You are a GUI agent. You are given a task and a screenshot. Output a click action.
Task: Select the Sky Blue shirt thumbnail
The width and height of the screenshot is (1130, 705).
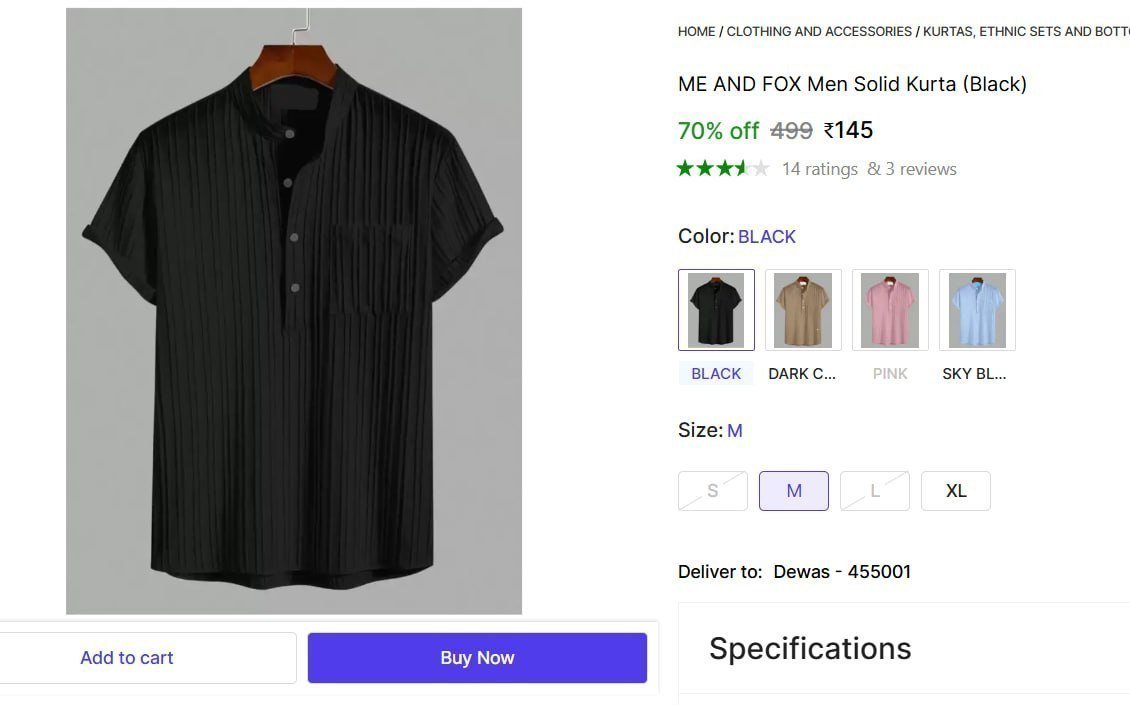(977, 310)
